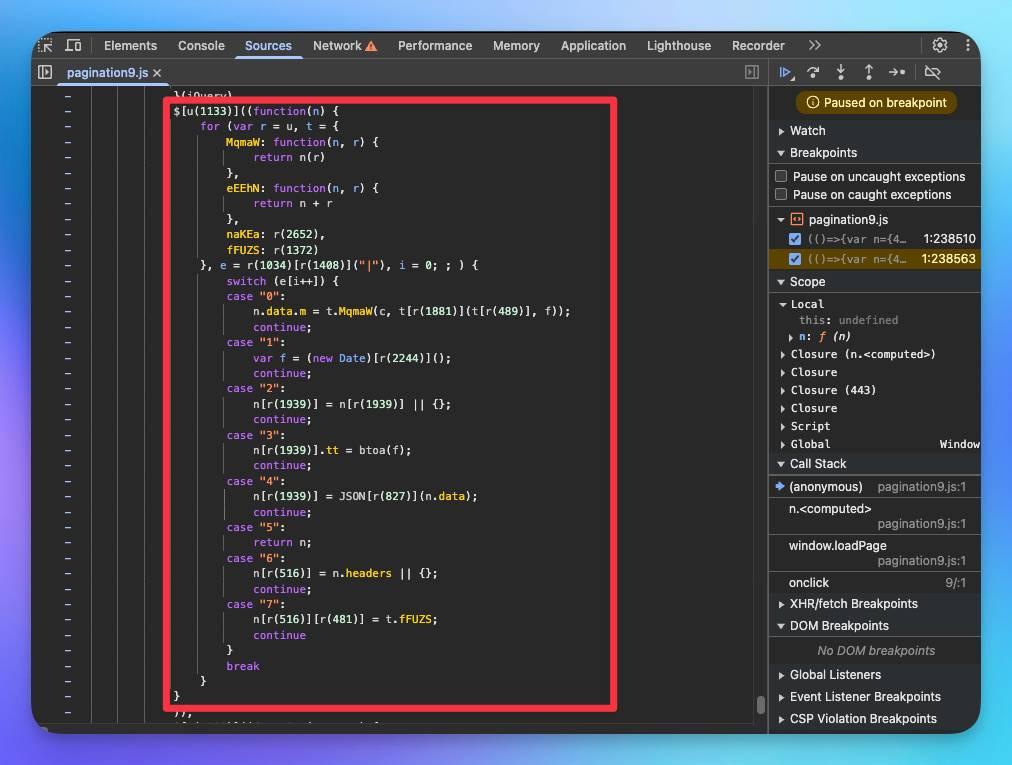Collapse the Local scope
Screen dimensions: 1012x765
coord(783,304)
